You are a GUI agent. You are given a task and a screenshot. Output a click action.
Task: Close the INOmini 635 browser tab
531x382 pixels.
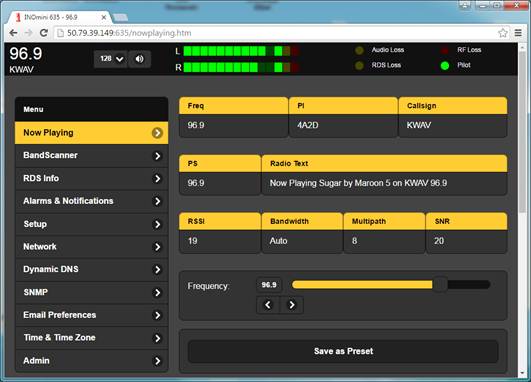click(104, 17)
